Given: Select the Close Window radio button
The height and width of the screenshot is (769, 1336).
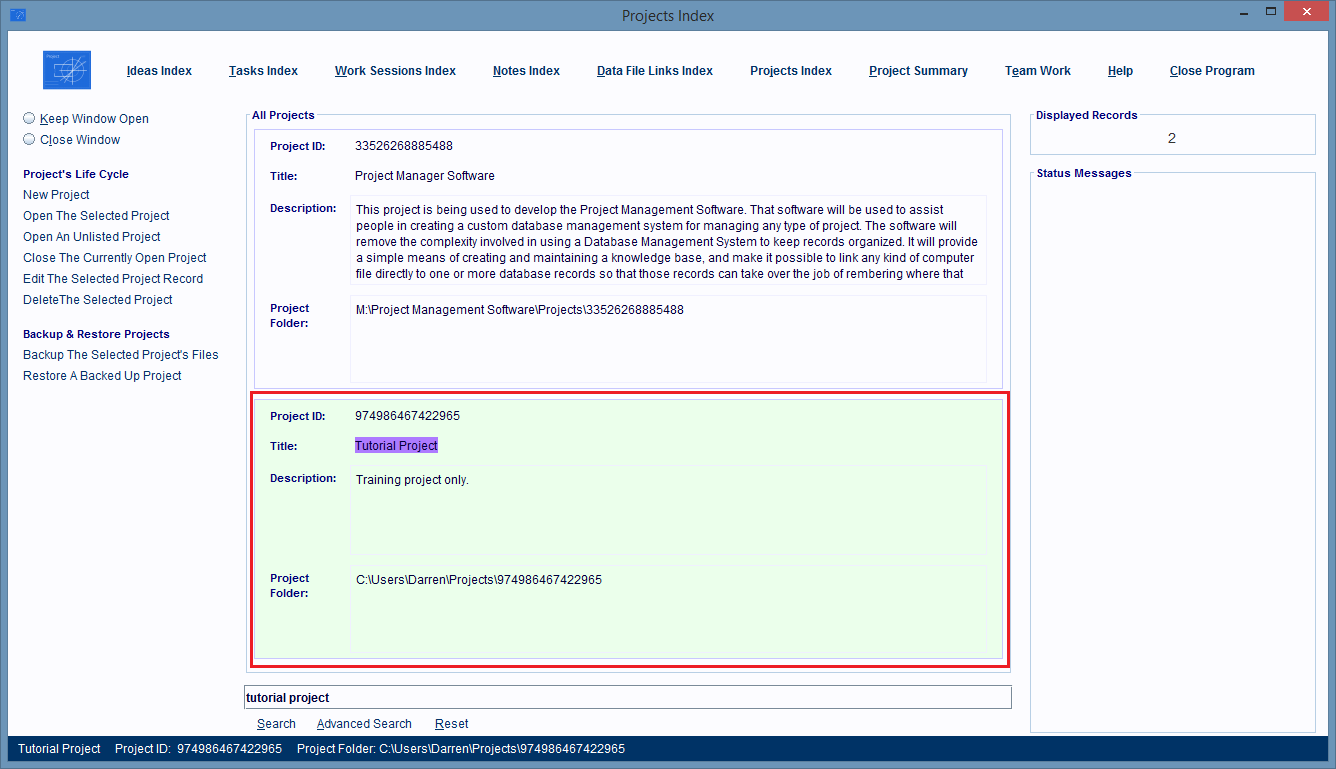Looking at the screenshot, I should click(29, 140).
